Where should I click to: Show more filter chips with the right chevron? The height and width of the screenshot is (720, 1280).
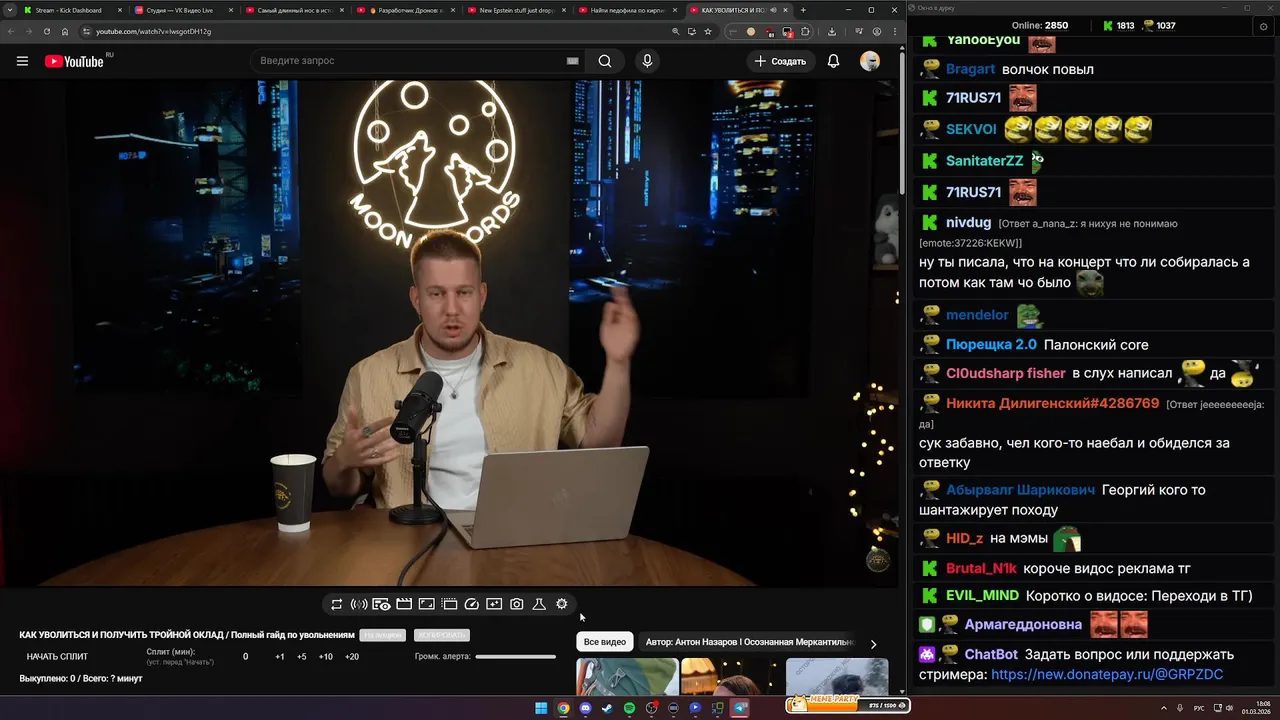pos(873,644)
